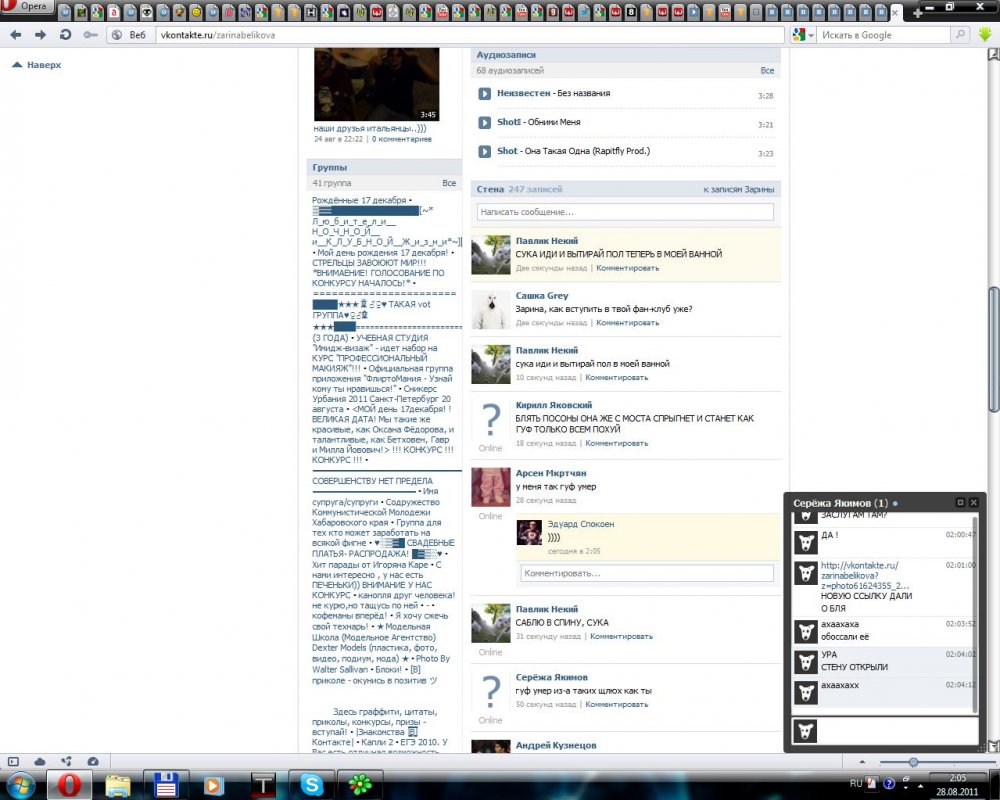Click the chat scrollbar

pos(974,614)
